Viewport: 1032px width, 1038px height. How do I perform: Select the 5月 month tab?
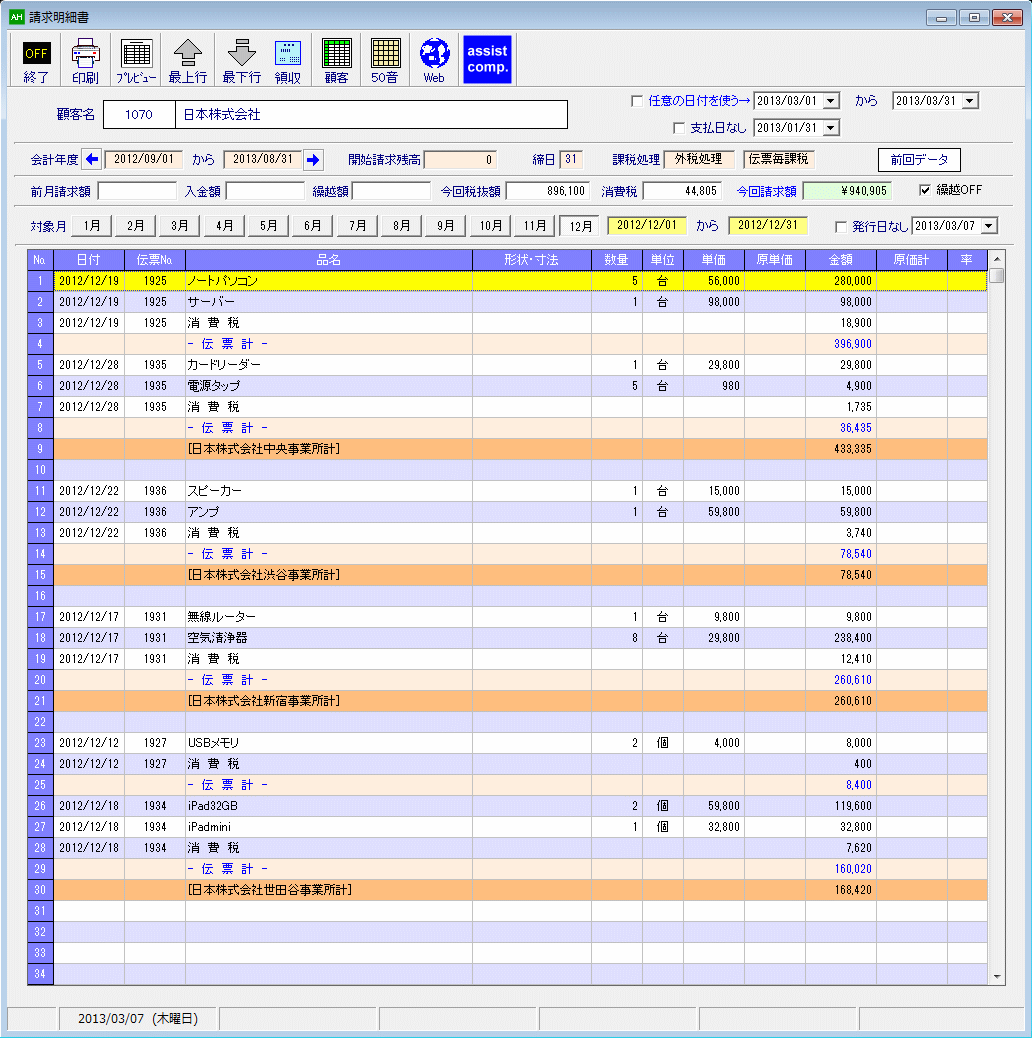269,226
